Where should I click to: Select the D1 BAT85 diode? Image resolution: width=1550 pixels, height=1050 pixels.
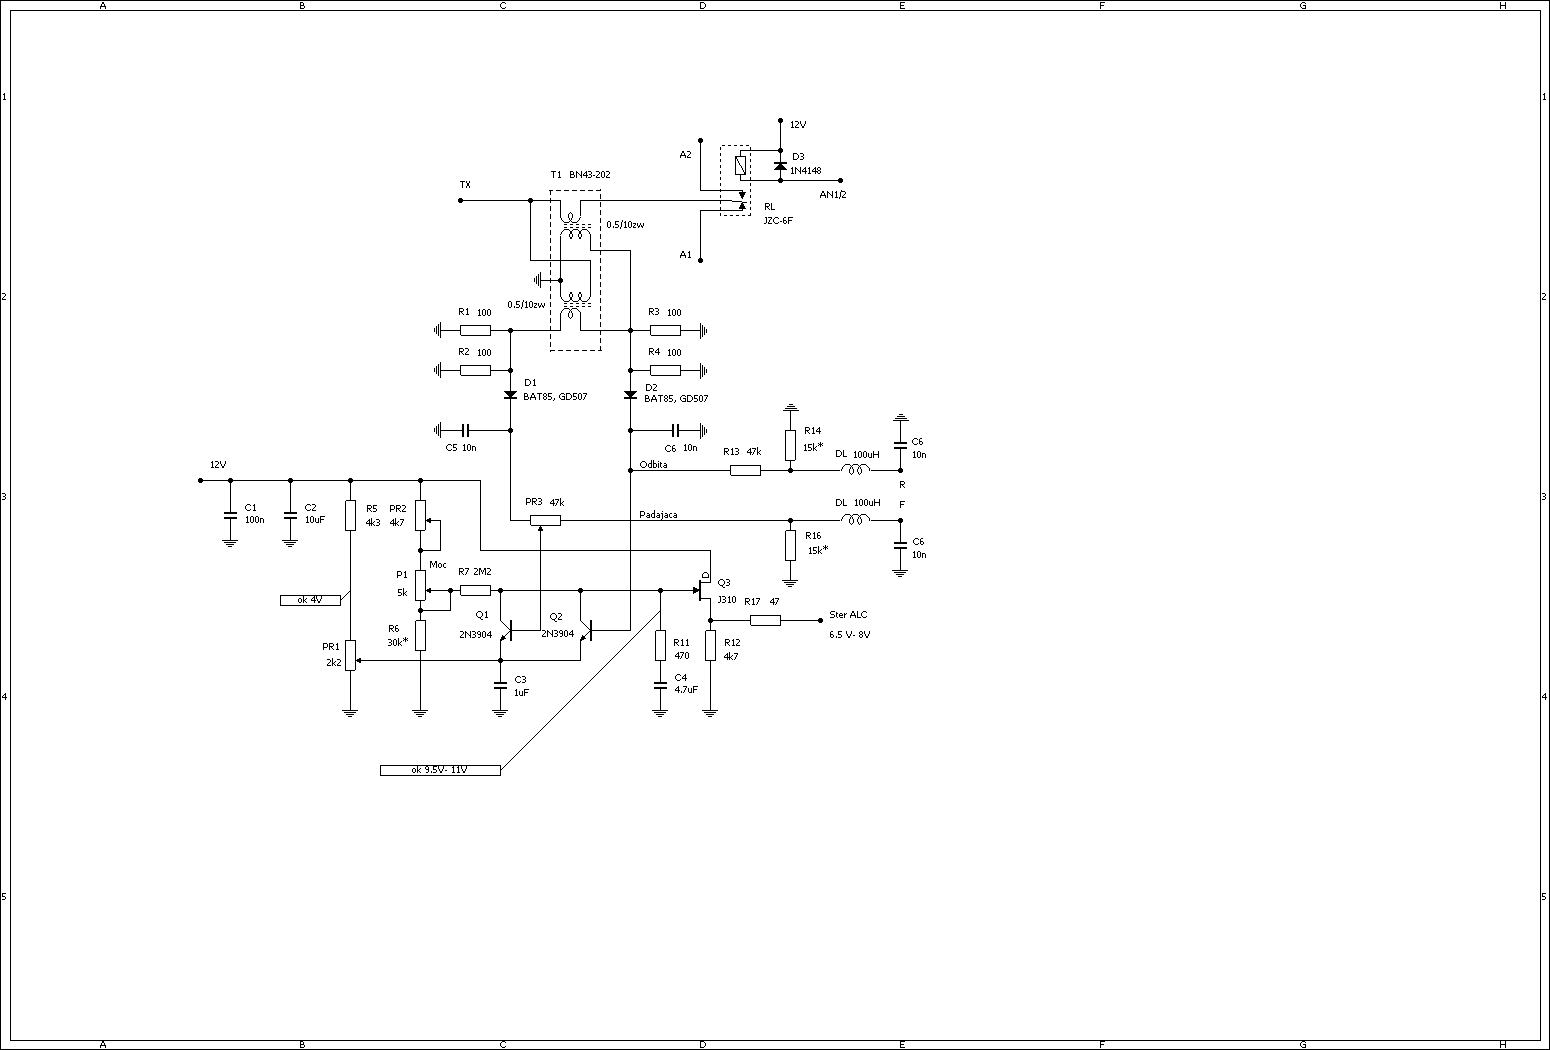click(510, 395)
